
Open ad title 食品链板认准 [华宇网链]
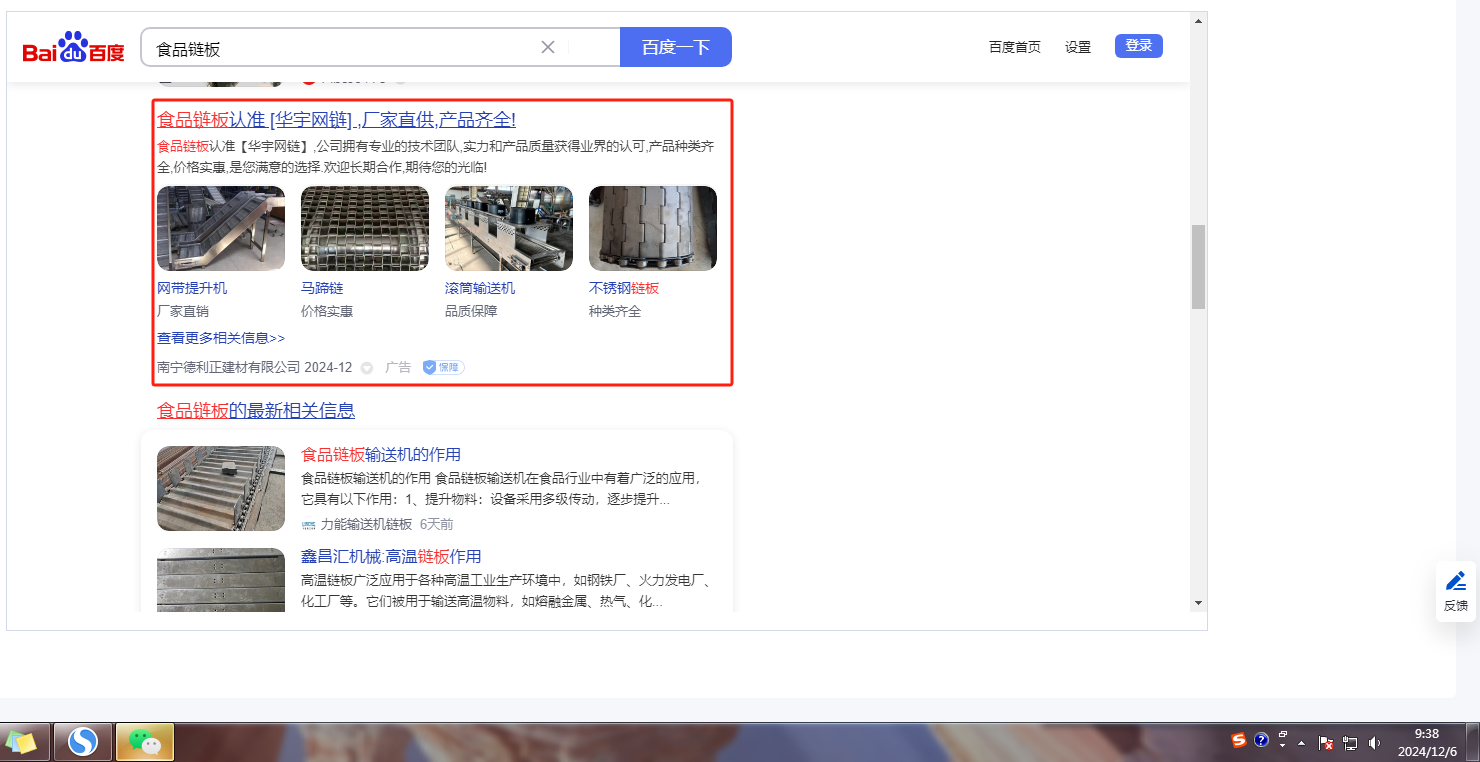(336, 120)
